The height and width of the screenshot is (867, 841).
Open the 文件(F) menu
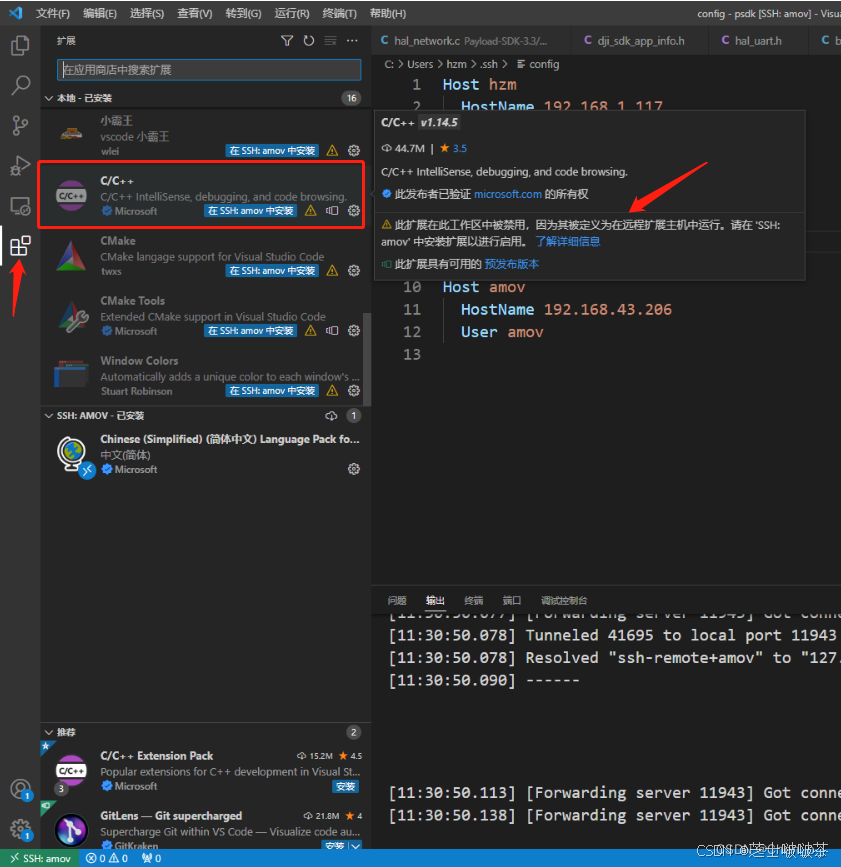53,13
